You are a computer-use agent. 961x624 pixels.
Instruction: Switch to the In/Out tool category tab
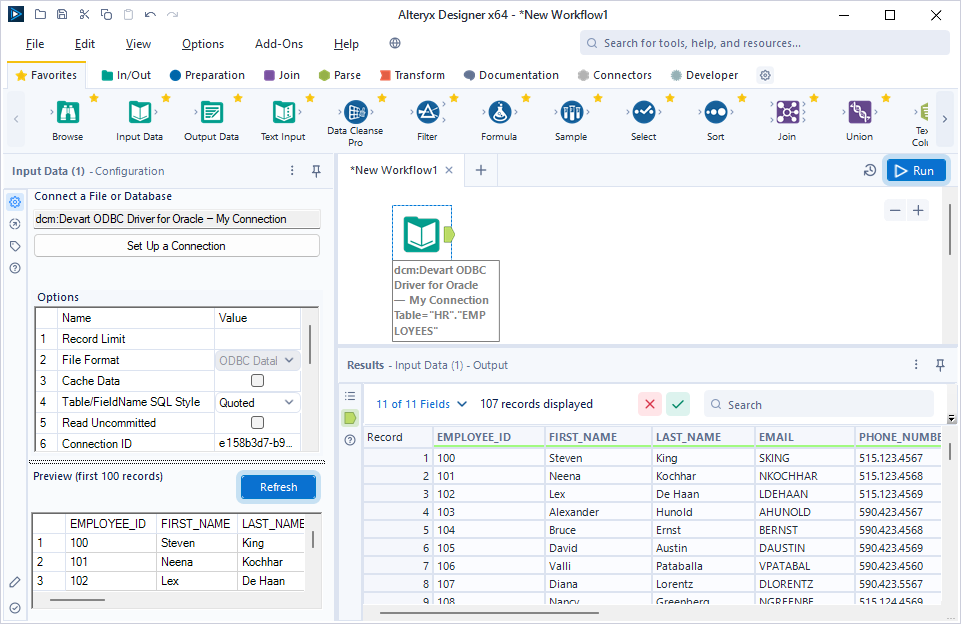(x=126, y=74)
